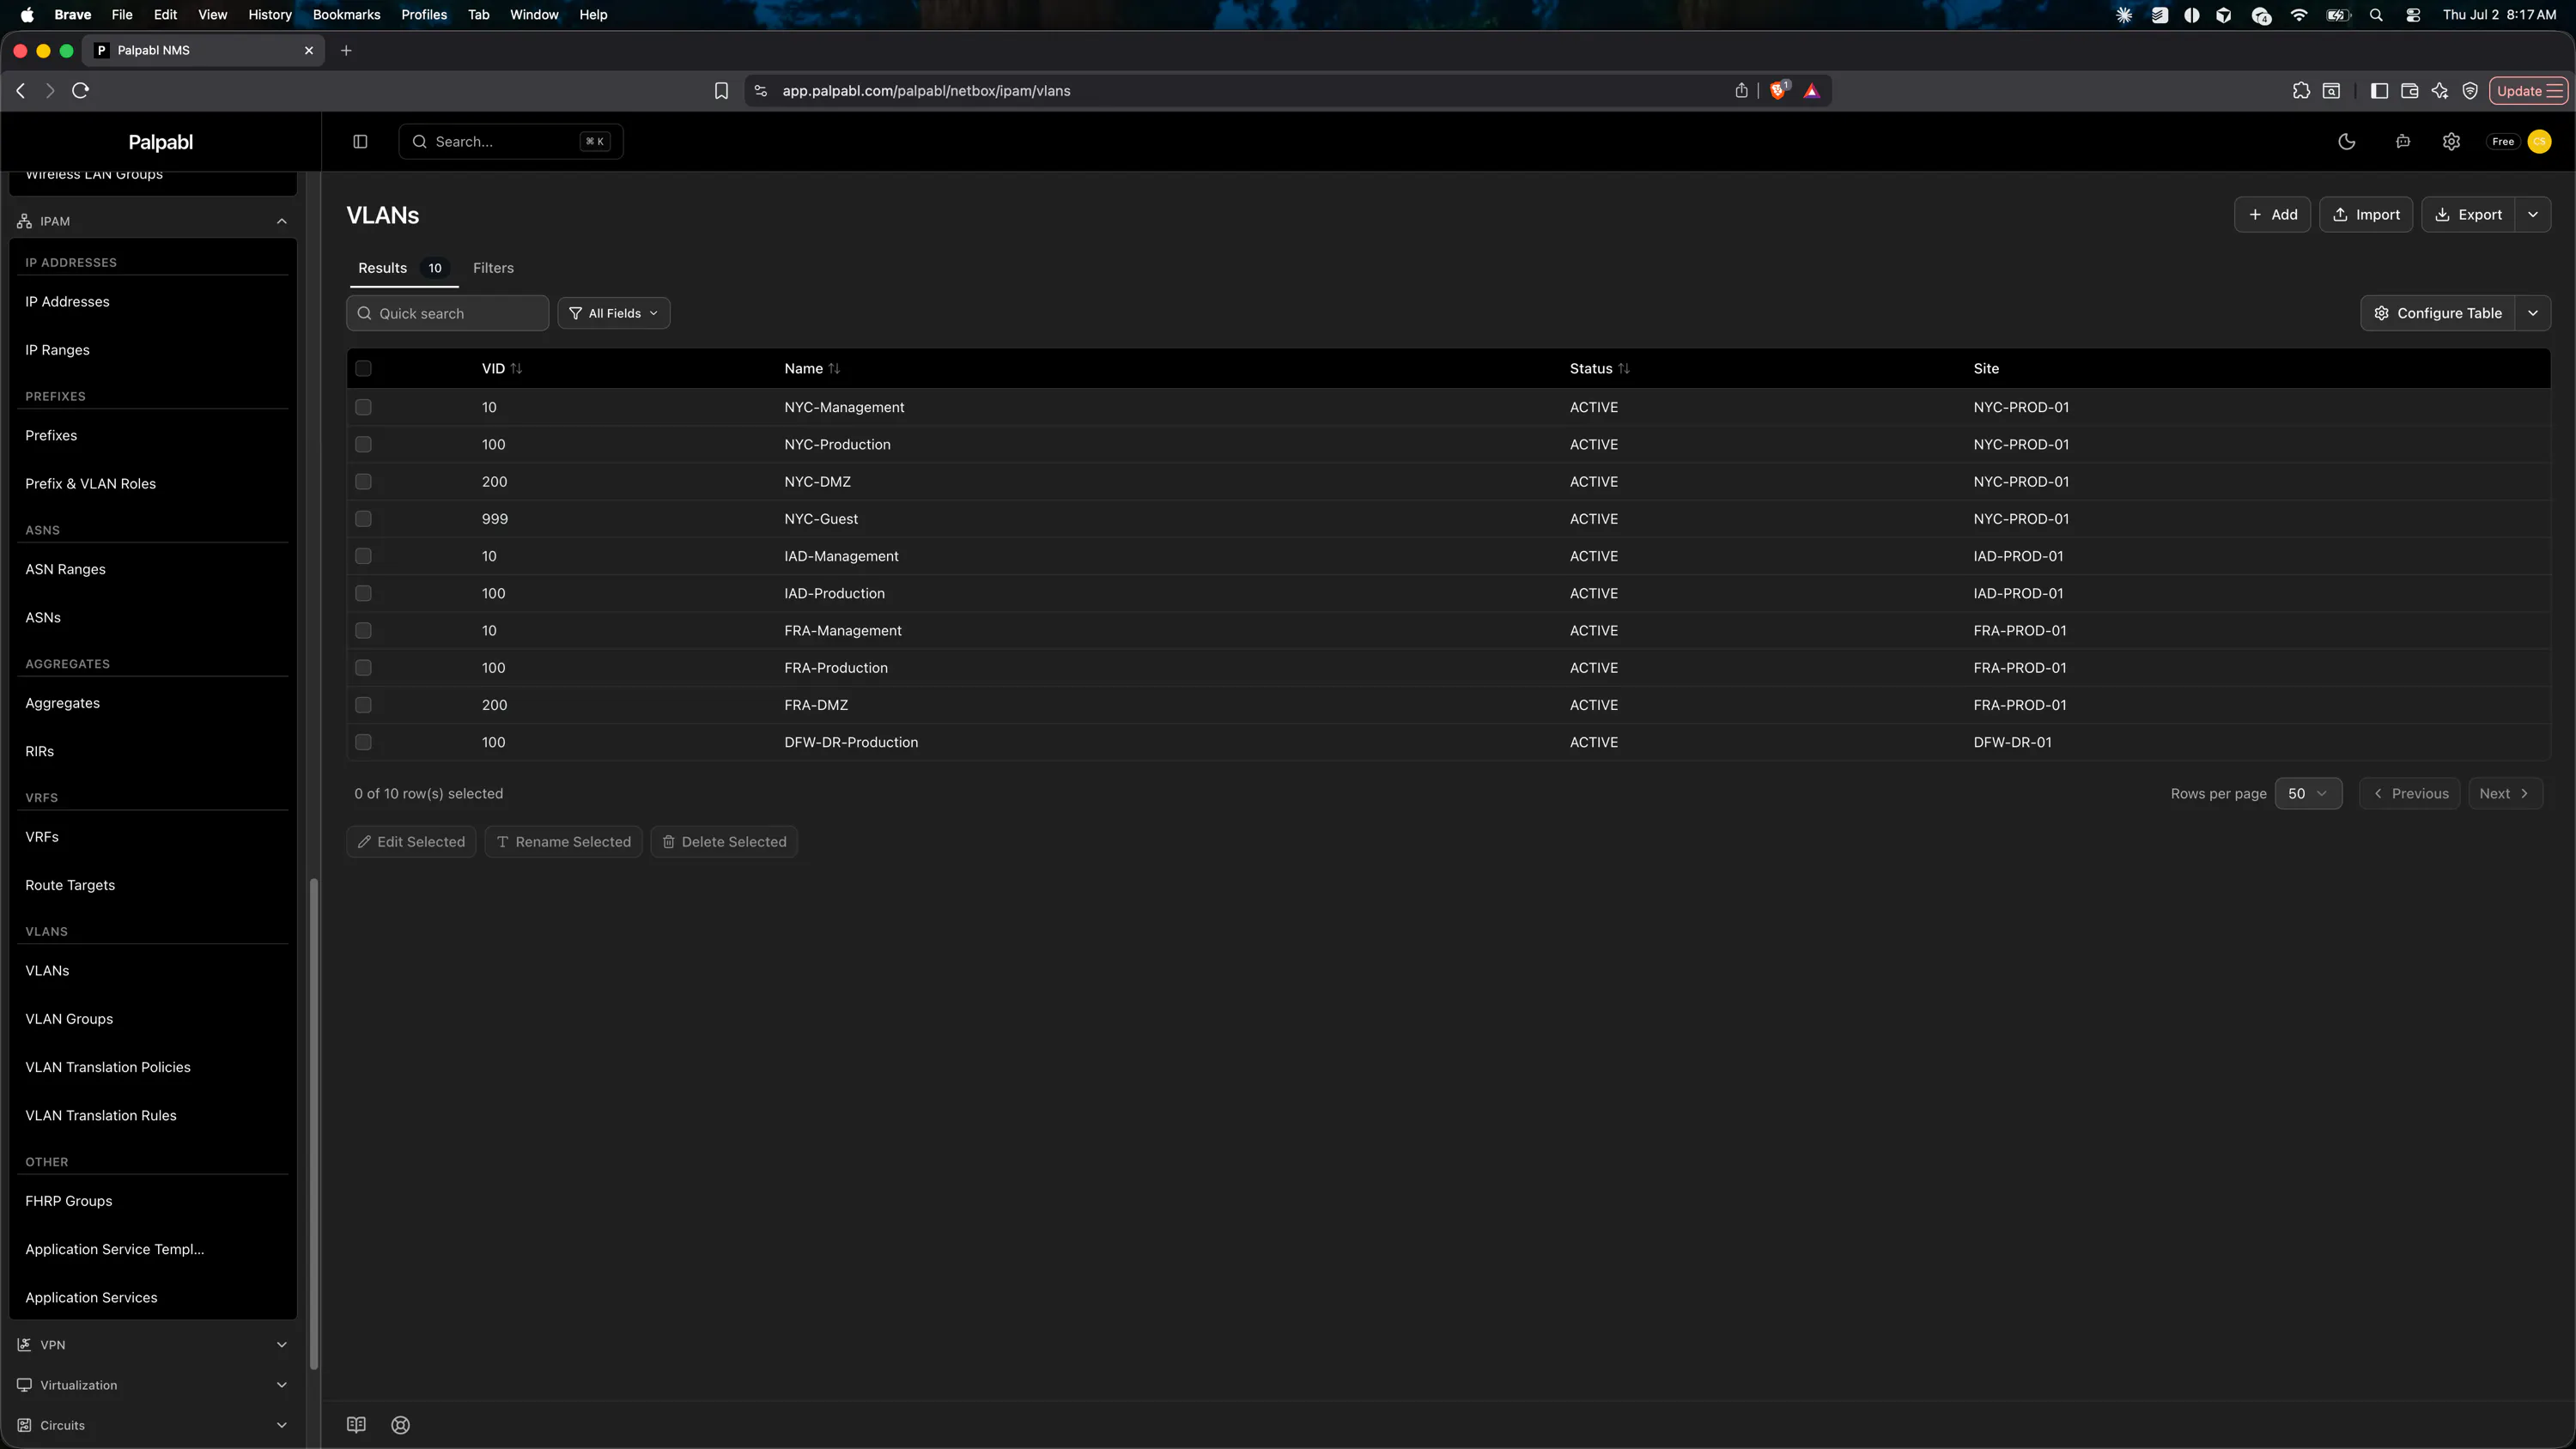Viewport: 2576px width, 1449px height.
Task: Open the share icon in address bar
Action: click(x=1741, y=91)
